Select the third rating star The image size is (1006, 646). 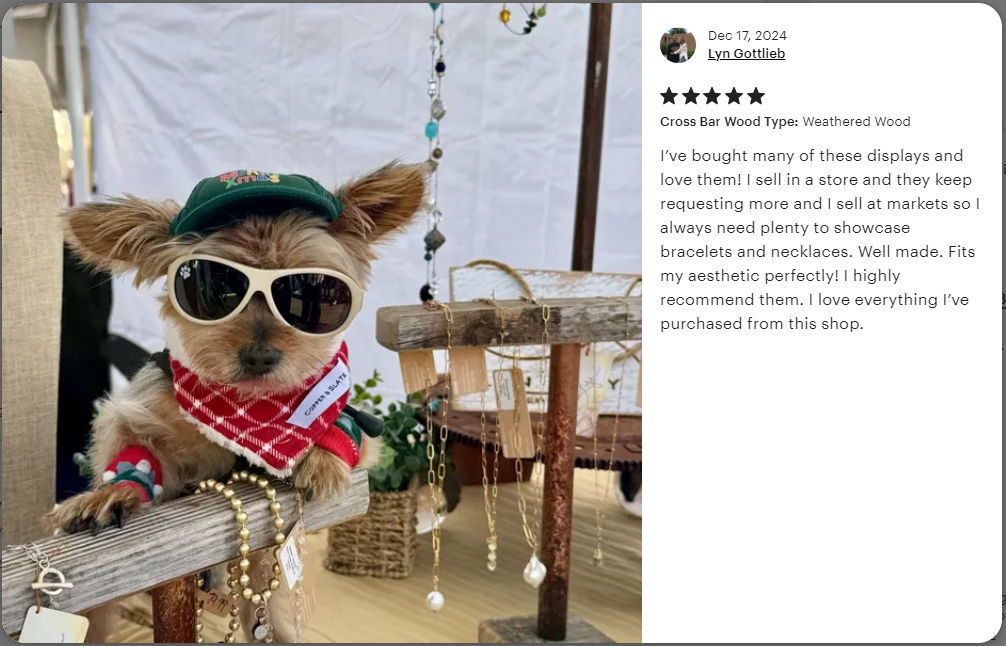tap(713, 96)
